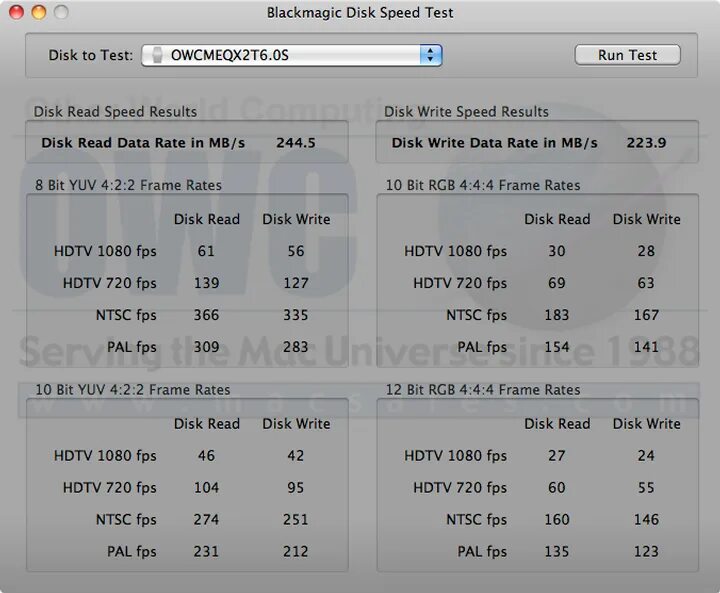The height and width of the screenshot is (593, 720).
Task: Click 12 Bit RGB HDTV 720 read value 60
Action: (557, 487)
